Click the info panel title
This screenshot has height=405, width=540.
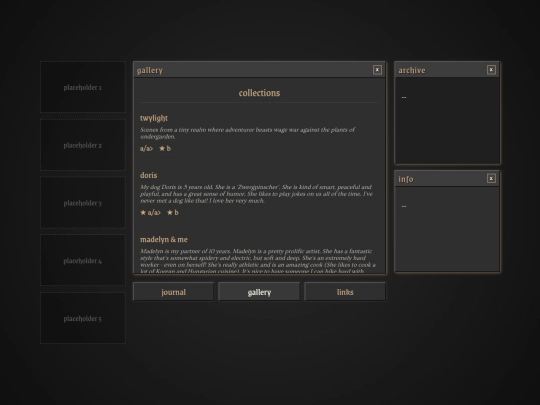pos(406,179)
